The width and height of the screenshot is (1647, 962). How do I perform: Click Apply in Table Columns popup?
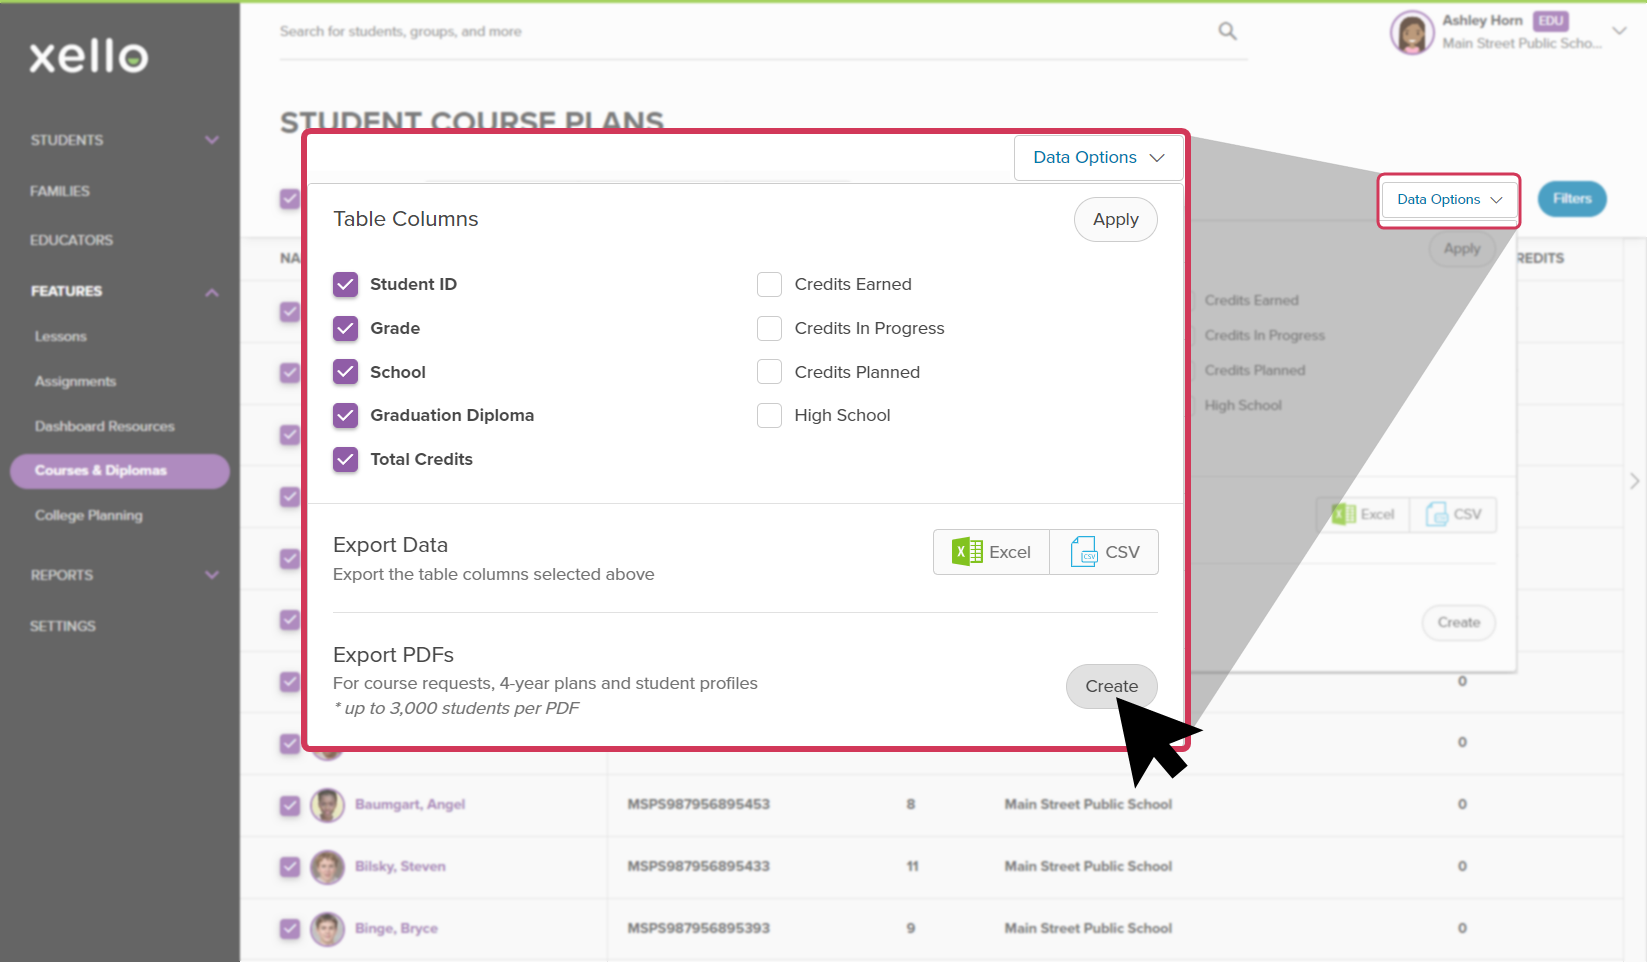[x=1116, y=219]
